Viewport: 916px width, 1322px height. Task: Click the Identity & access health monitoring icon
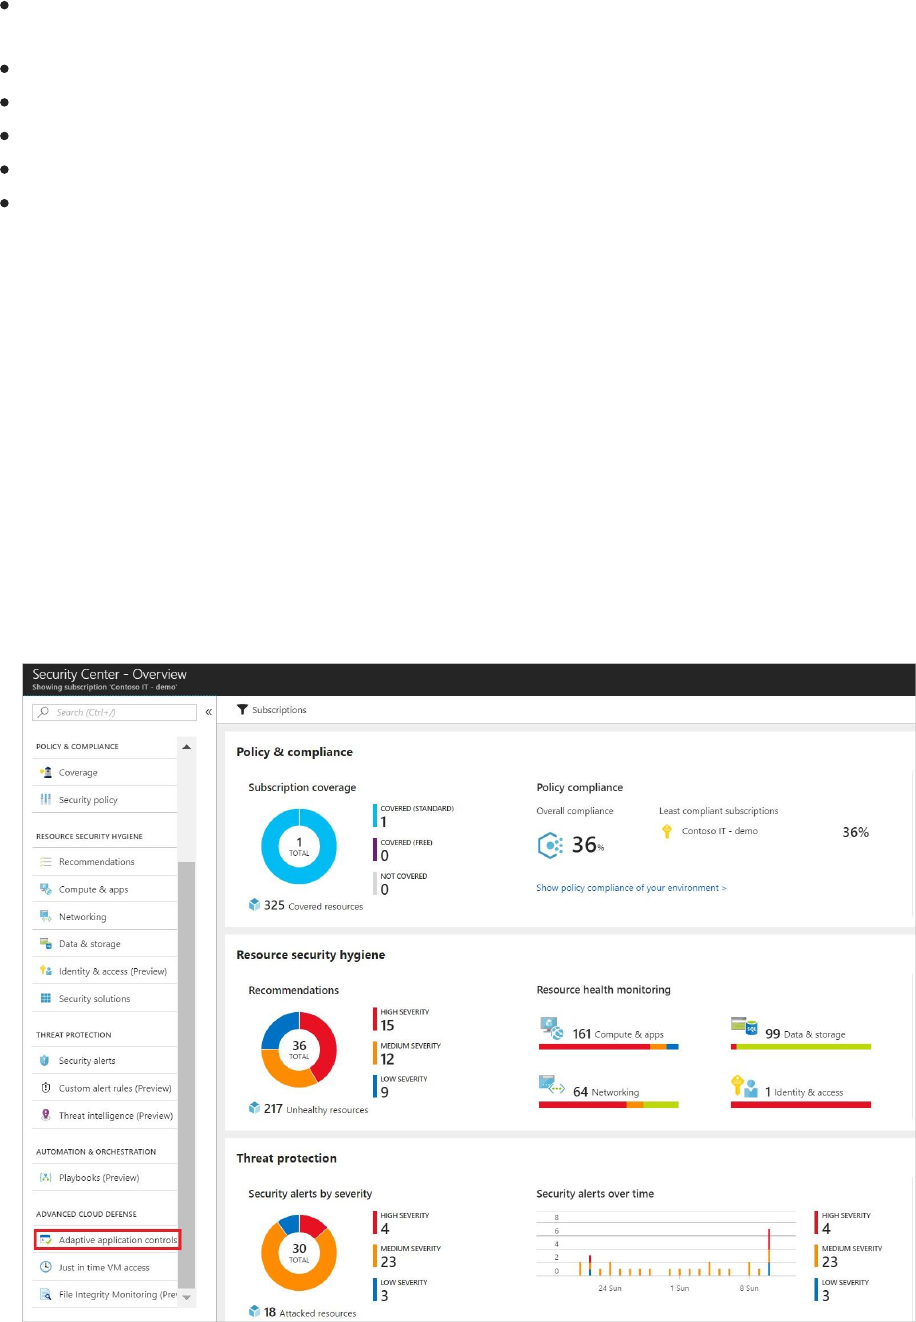pyautogui.click(x=744, y=1087)
